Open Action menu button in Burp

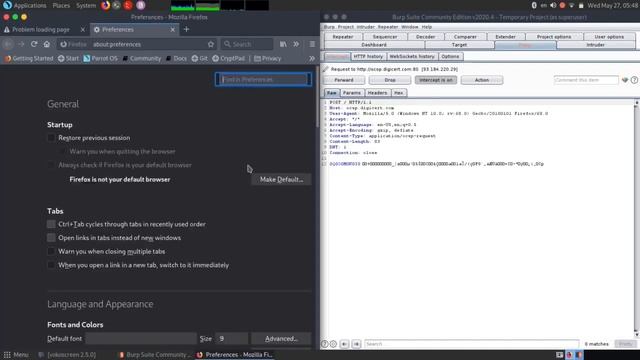(482, 80)
